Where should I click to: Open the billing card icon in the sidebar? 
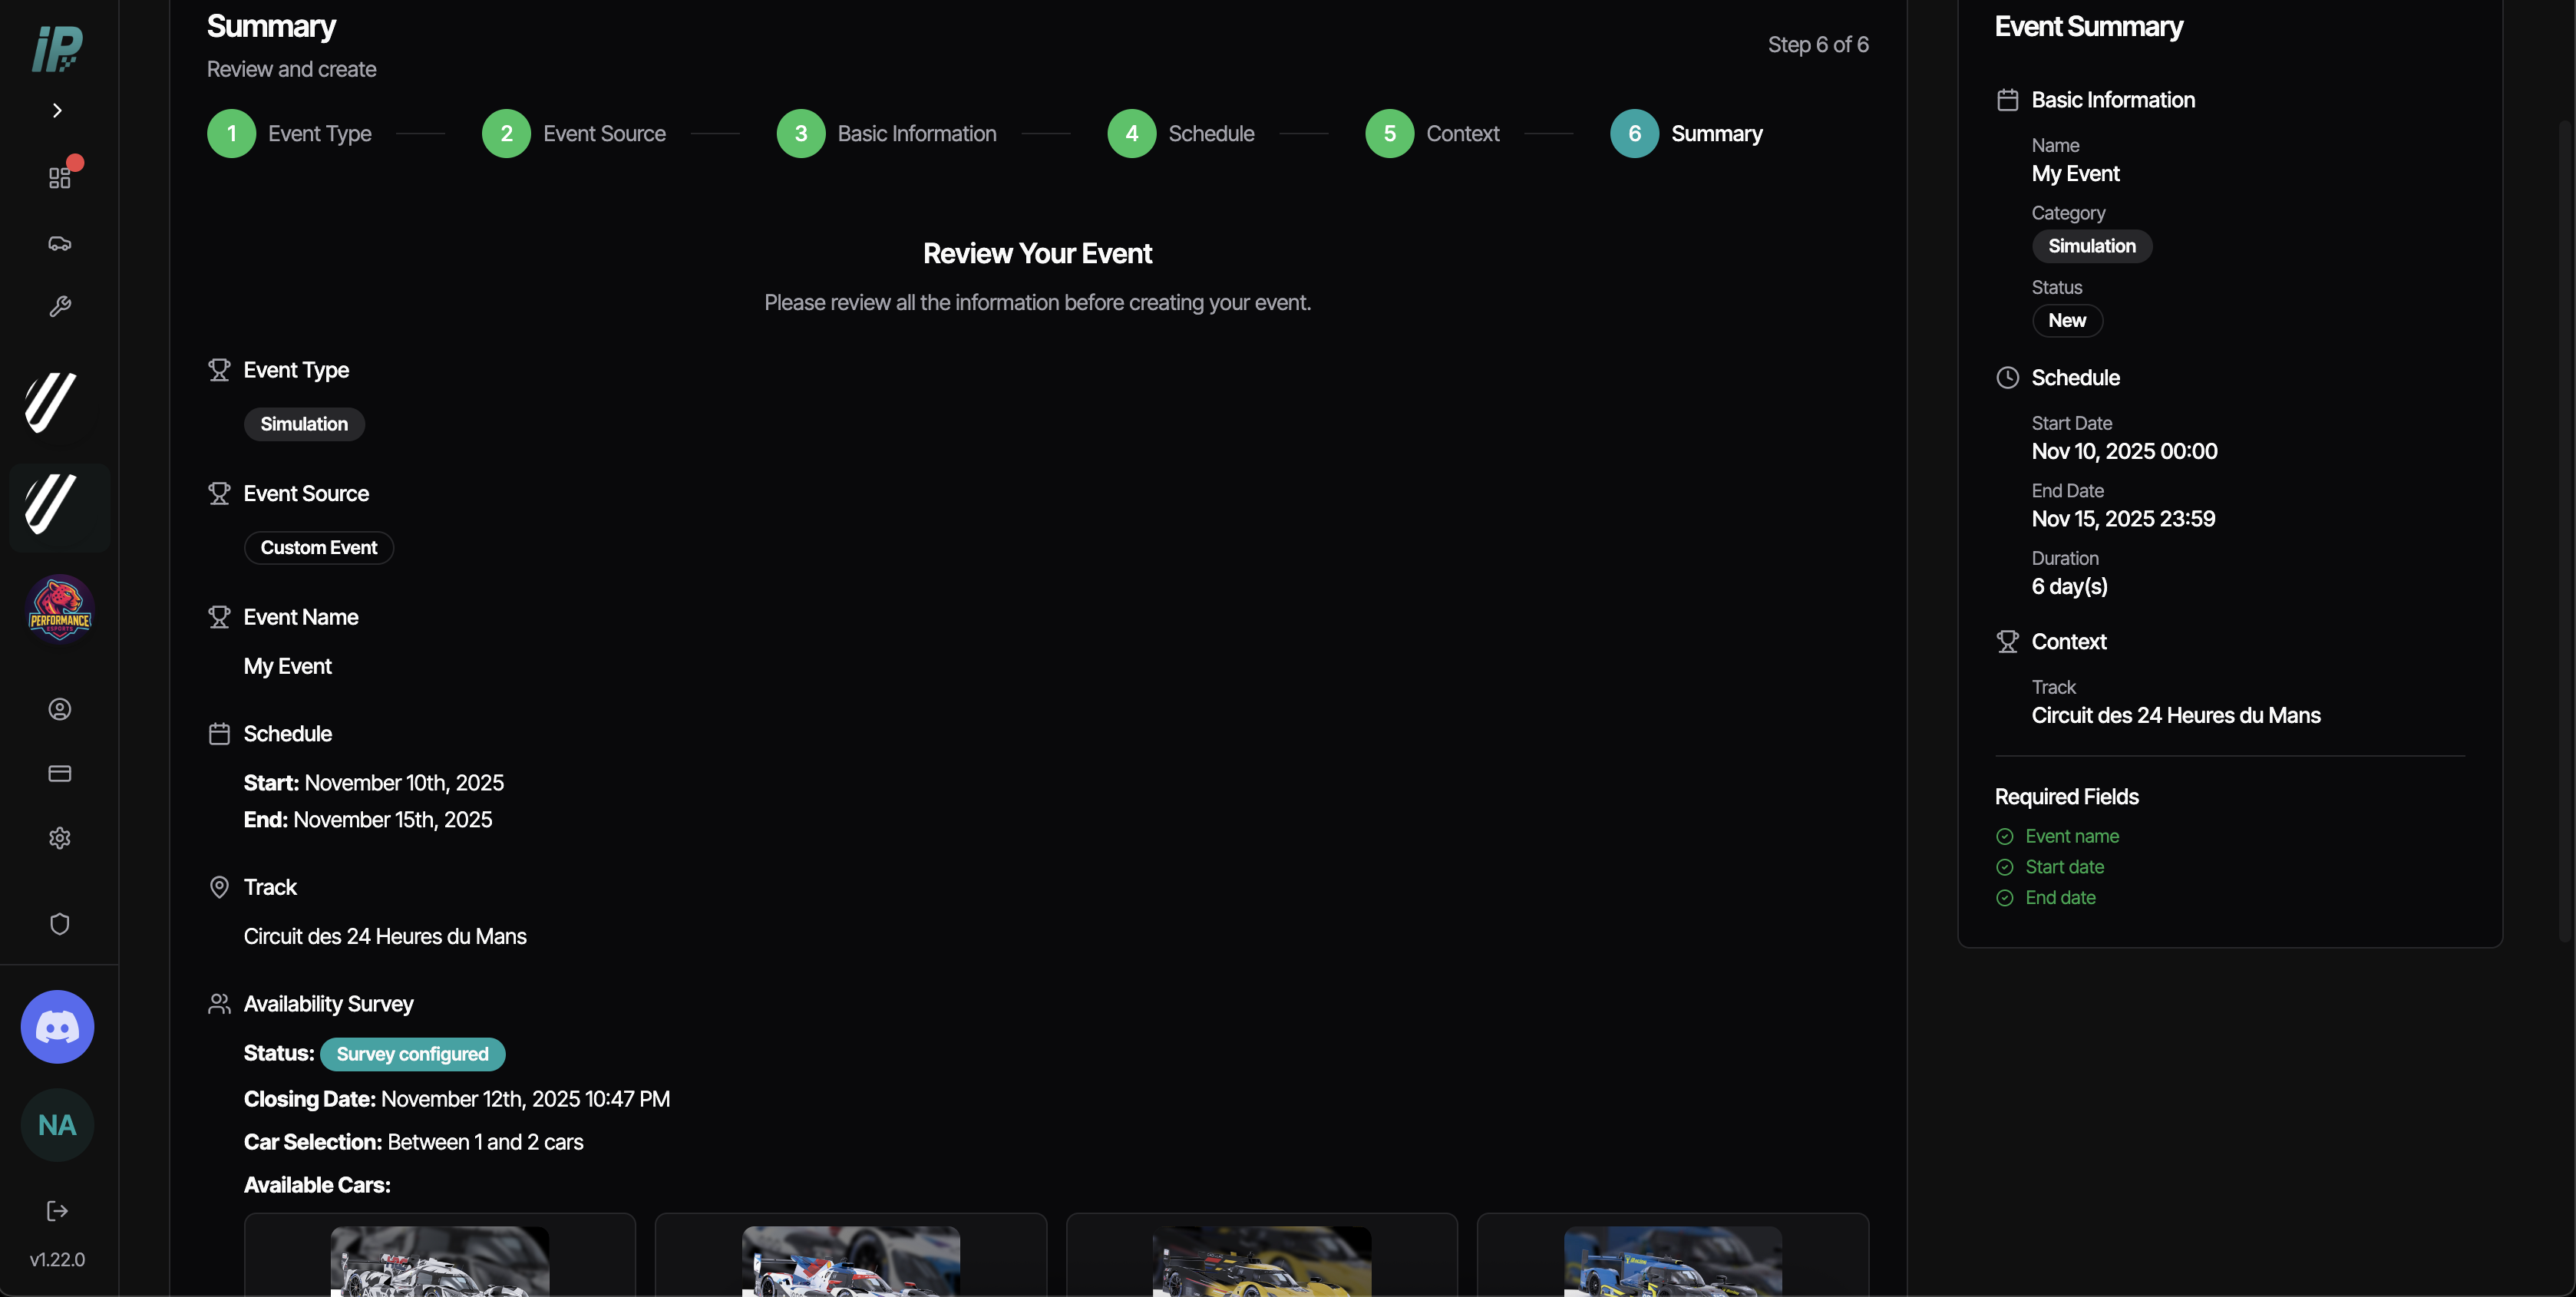pos(60,773)
